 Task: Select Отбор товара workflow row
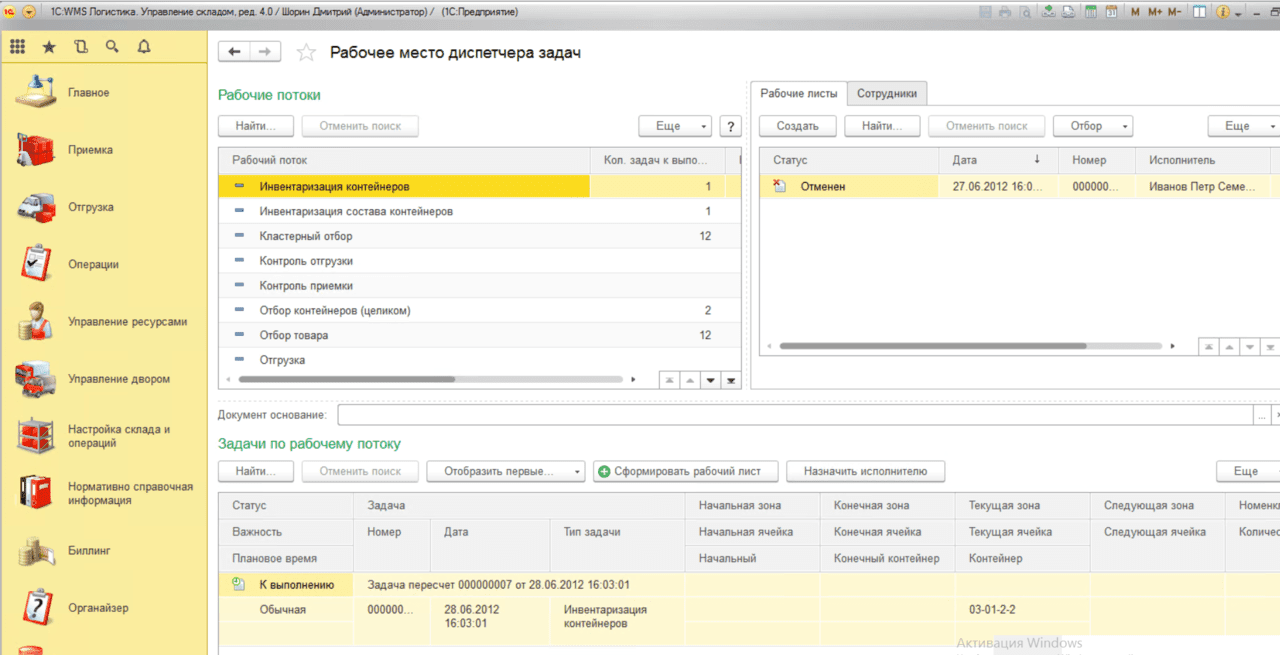[x=479, y=335]
